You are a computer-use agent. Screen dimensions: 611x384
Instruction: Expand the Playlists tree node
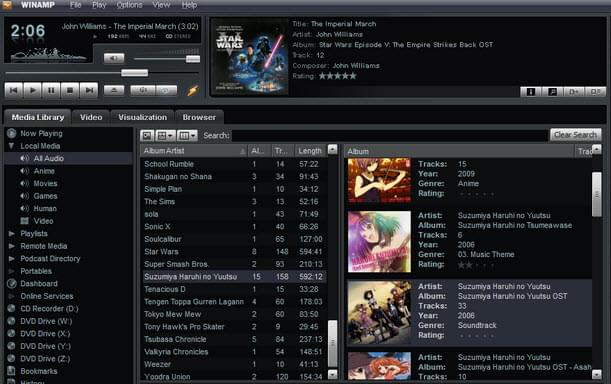pyautogui.click(x=11, y=234)
